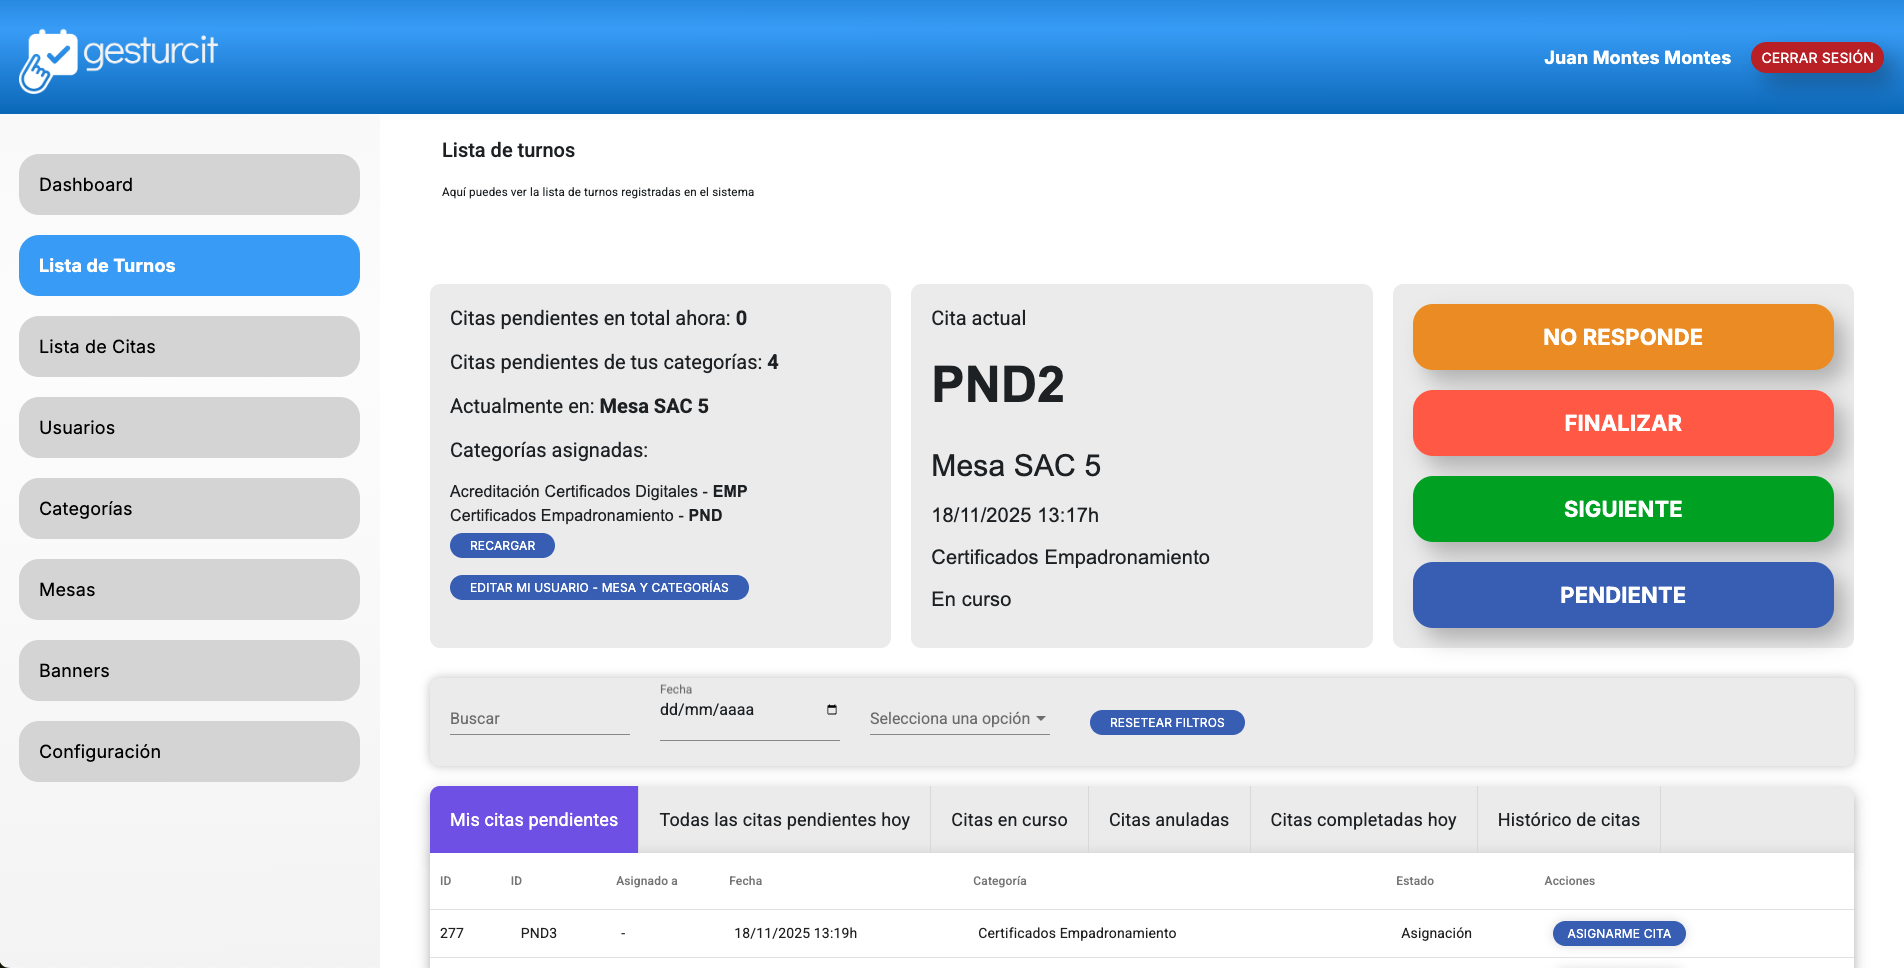Navigate to the Categorías section
Image resolution: width=1904 pixels, height=968 pixels.
[x=188, y=508]
